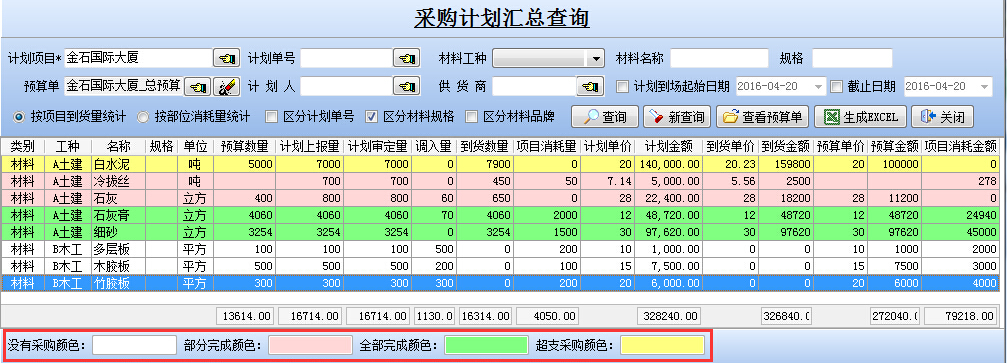Open lookup icon beside 计划单号 field
Screen dimensions: 1007x363
click(x=407, y=58)
